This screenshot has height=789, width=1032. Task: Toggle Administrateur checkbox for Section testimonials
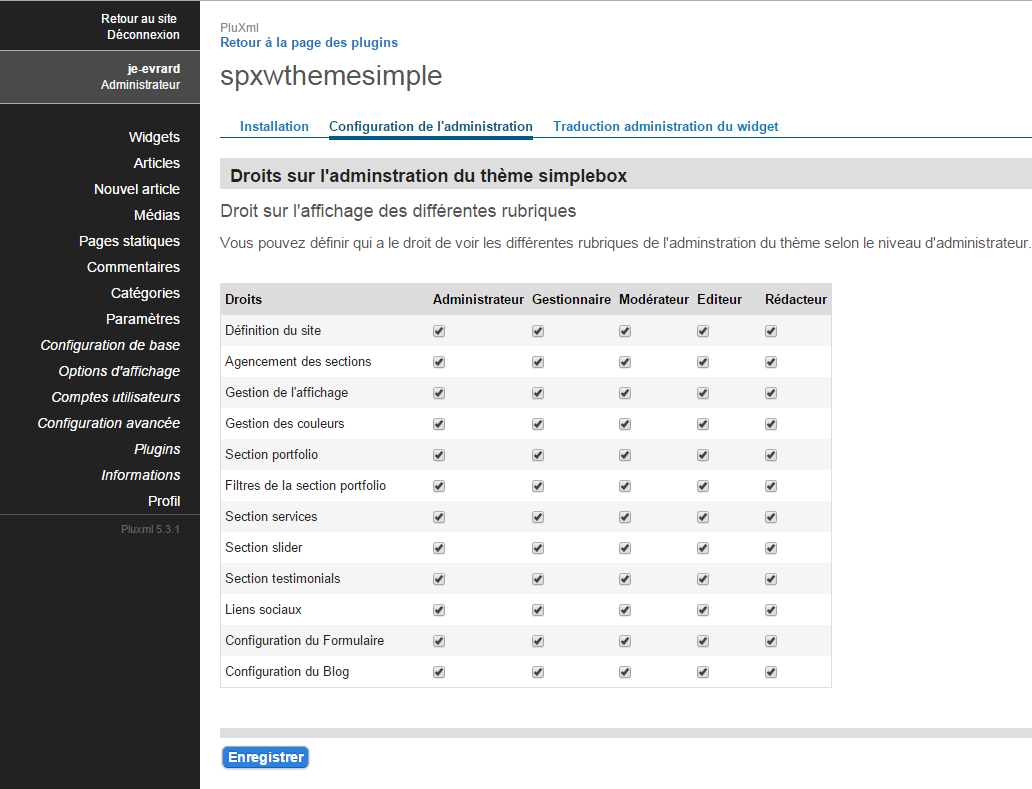pos(439,579)
